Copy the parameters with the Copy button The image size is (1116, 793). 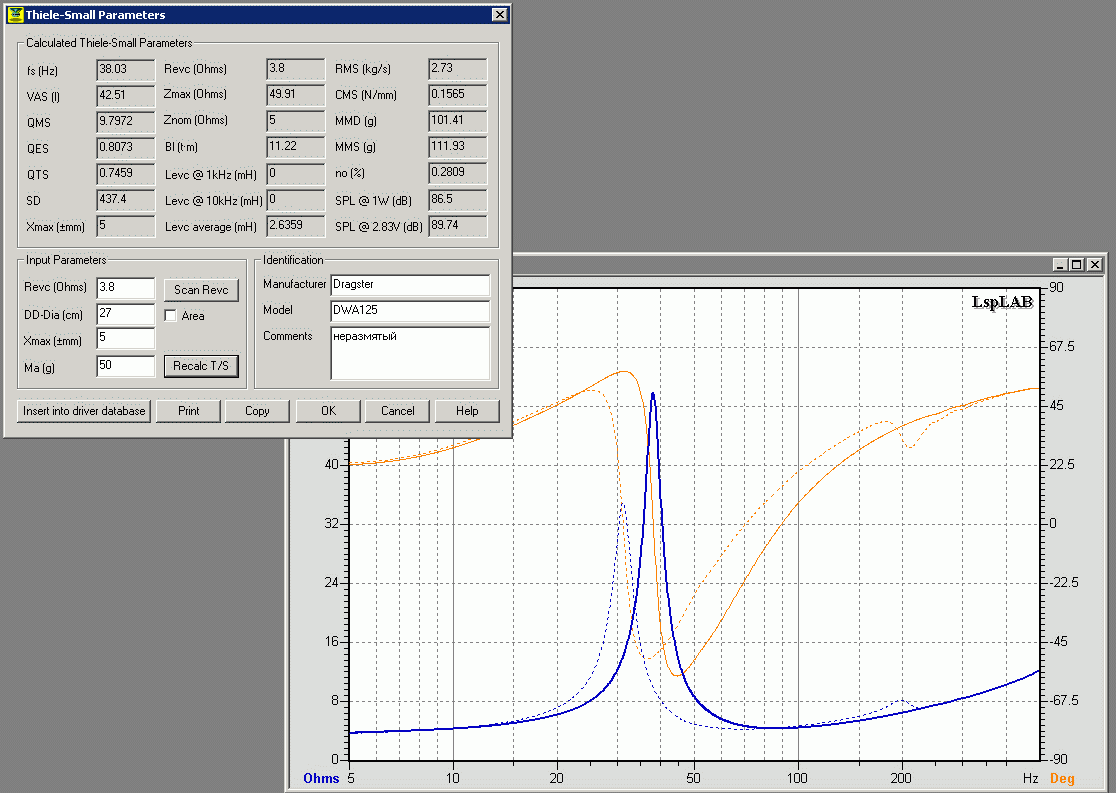click(x=257, y=411)
